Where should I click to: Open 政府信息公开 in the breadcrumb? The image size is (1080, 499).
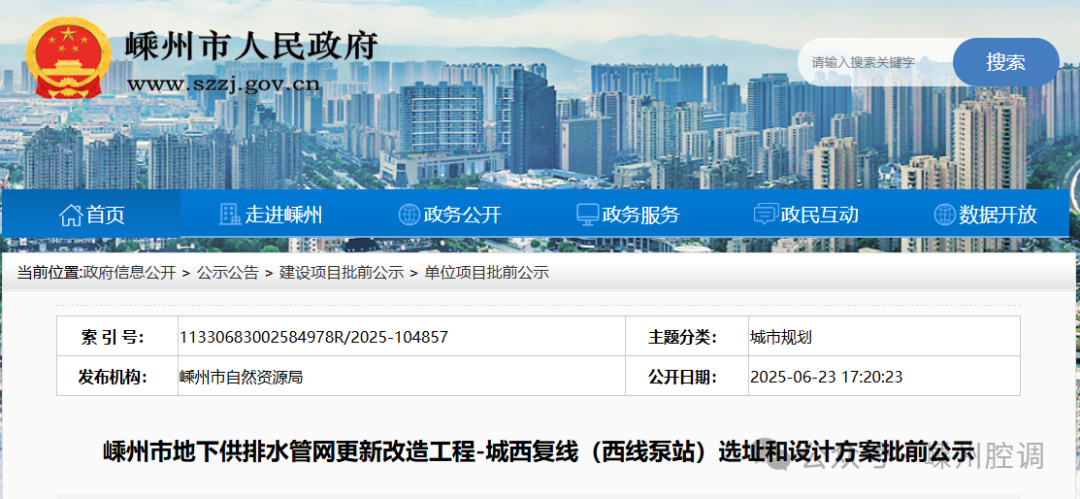point(129,273)
